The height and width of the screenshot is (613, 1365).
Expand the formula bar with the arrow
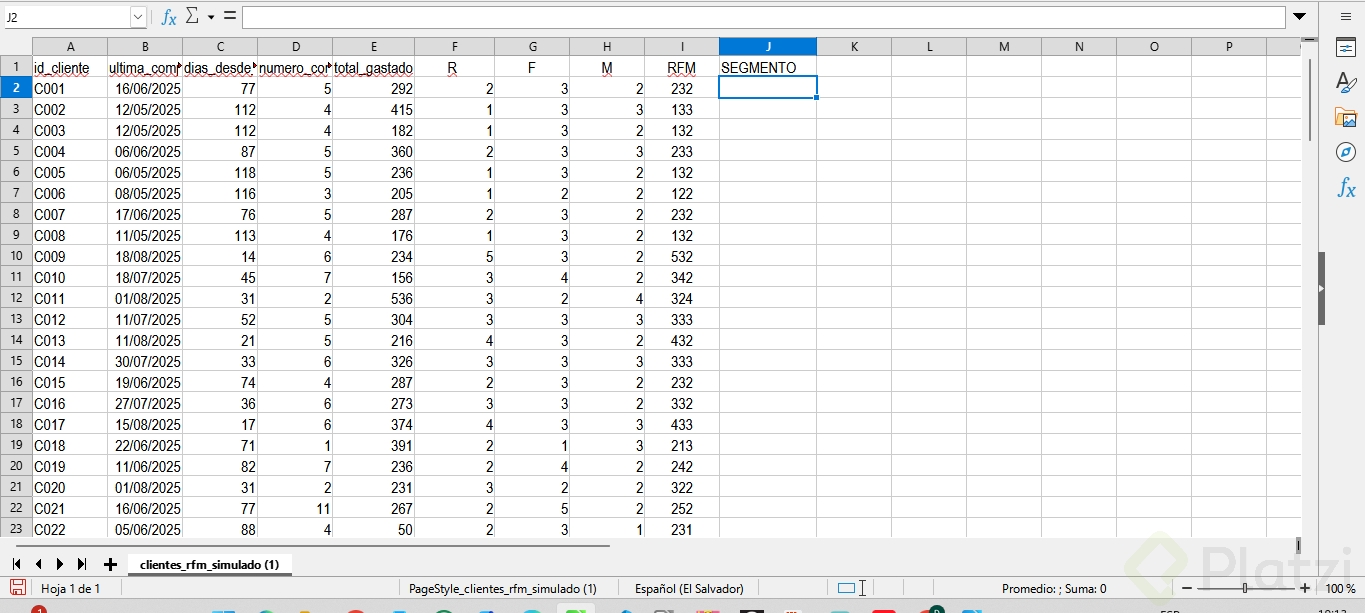coord(1299,16)
